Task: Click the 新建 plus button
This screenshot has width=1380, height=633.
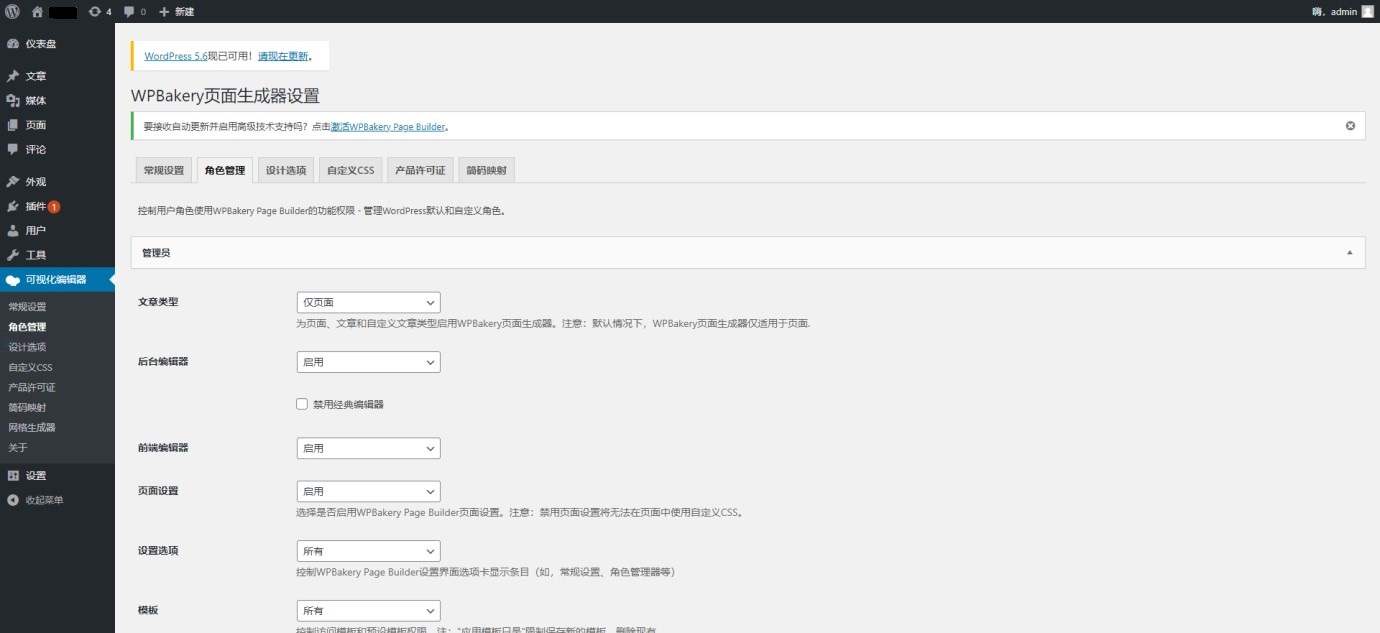Action: 176,12
